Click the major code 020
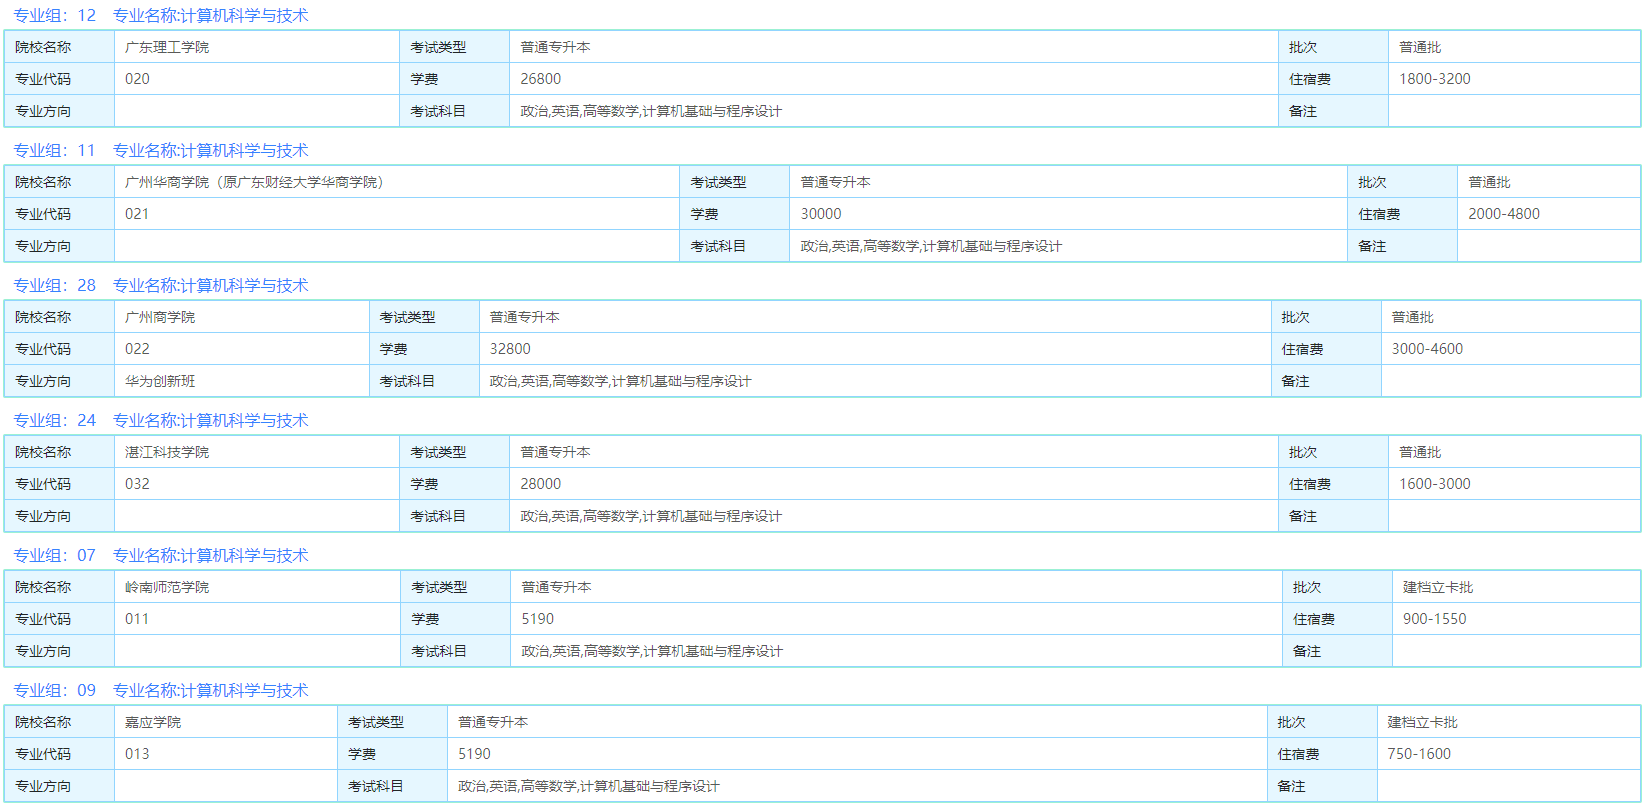1646x805 pixels. pyautogui.click(x=137, y=79)
